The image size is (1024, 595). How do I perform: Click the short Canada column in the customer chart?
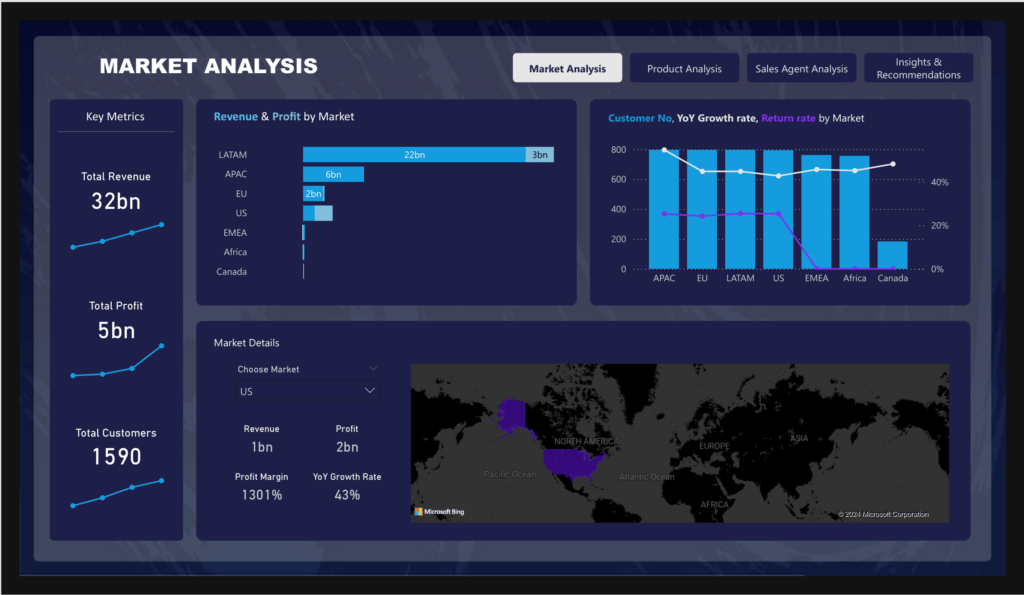click(x=892, y=255)
